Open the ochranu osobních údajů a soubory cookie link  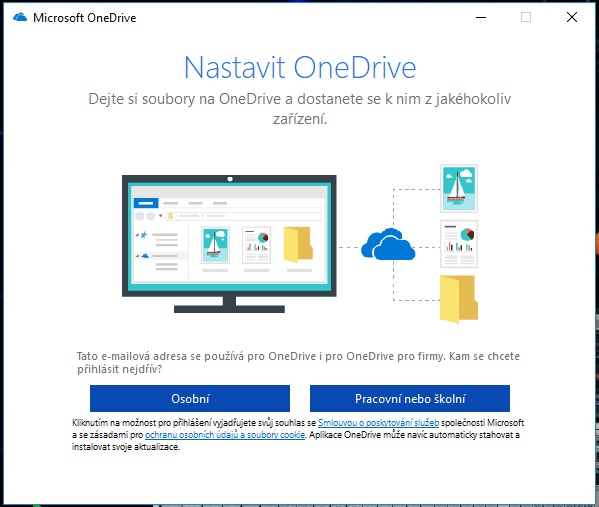click(225, 435)
